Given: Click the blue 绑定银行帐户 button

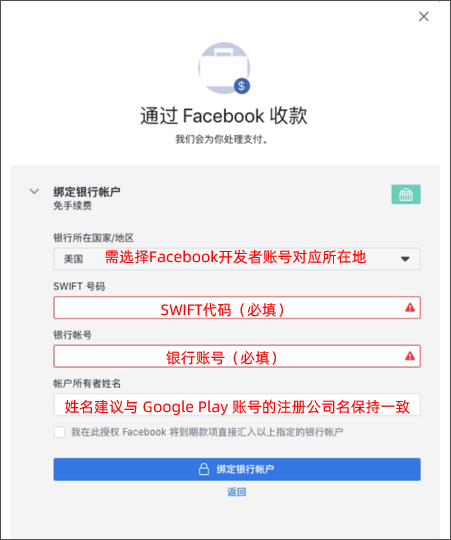Looking at the screenshot, I should click(x=237, y=469).
